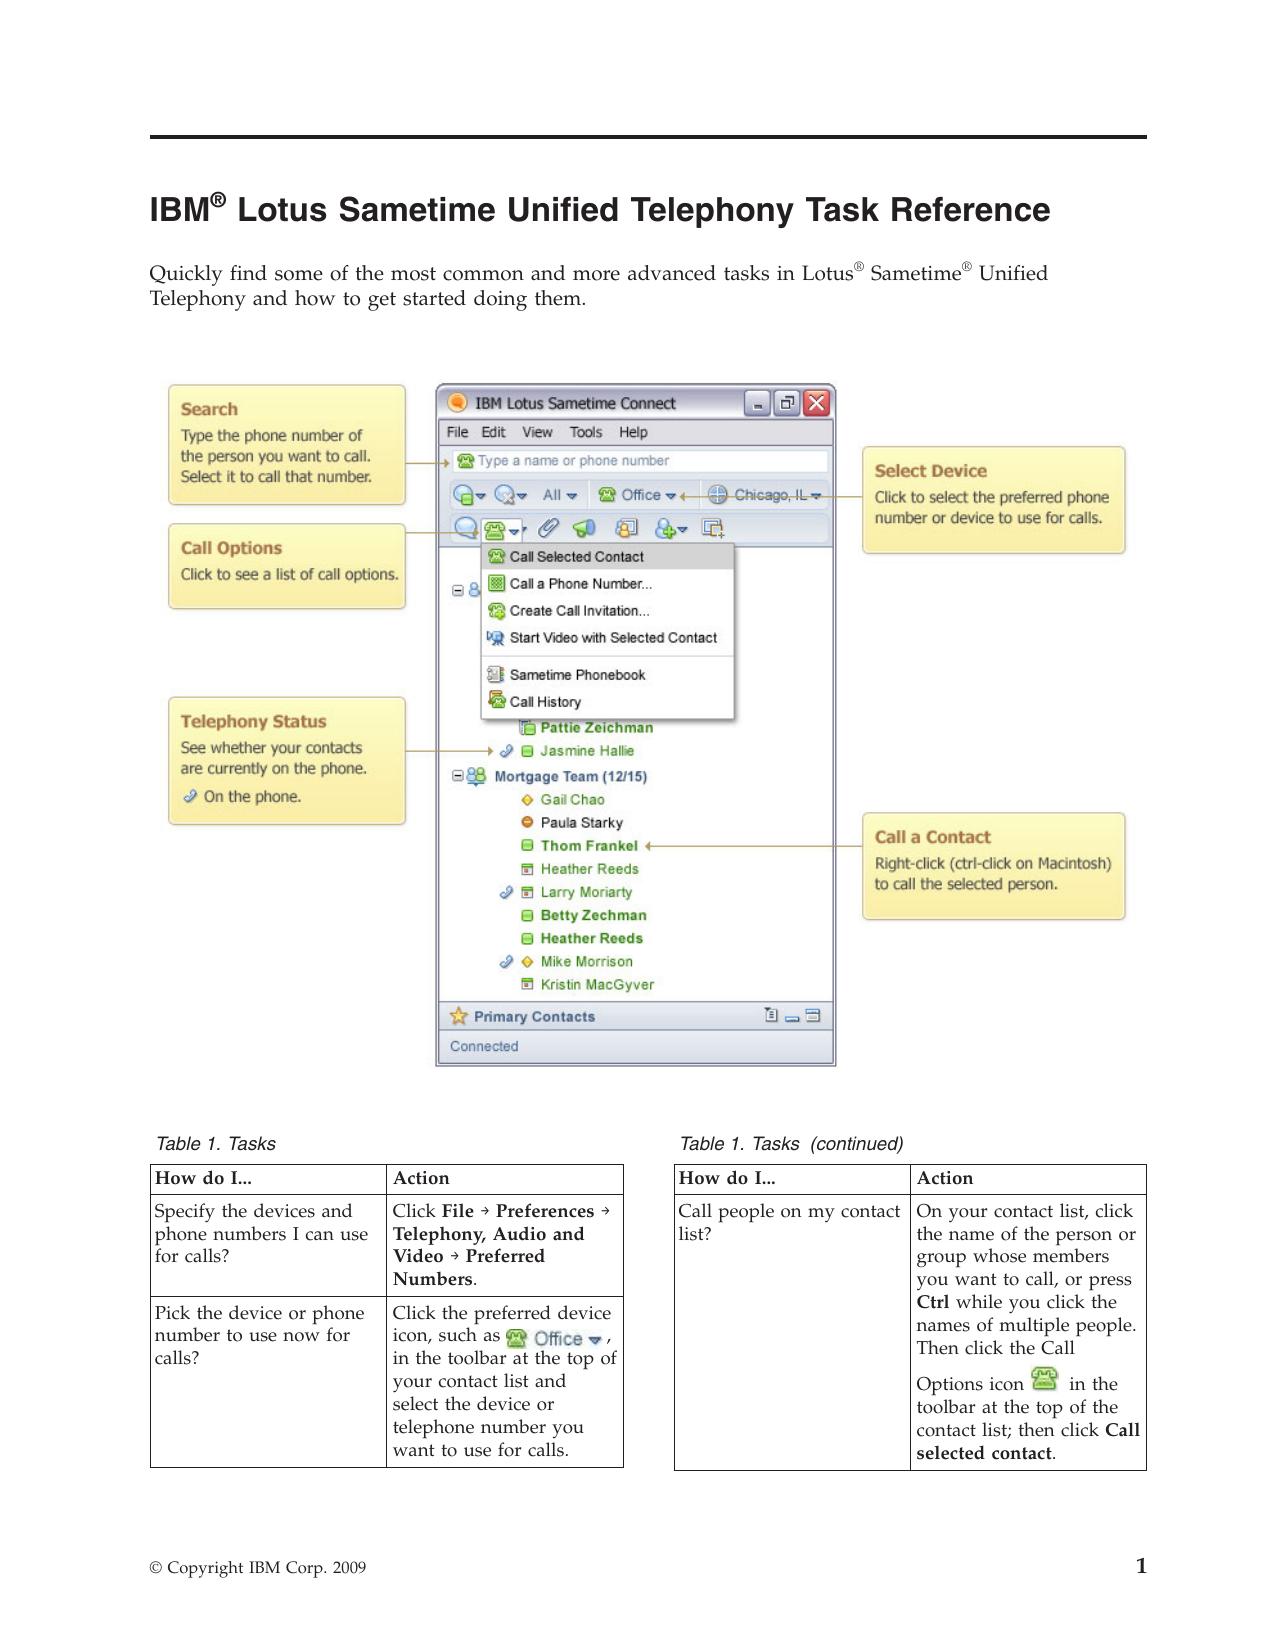Click the add contact person-plus icon

(665, 528)
